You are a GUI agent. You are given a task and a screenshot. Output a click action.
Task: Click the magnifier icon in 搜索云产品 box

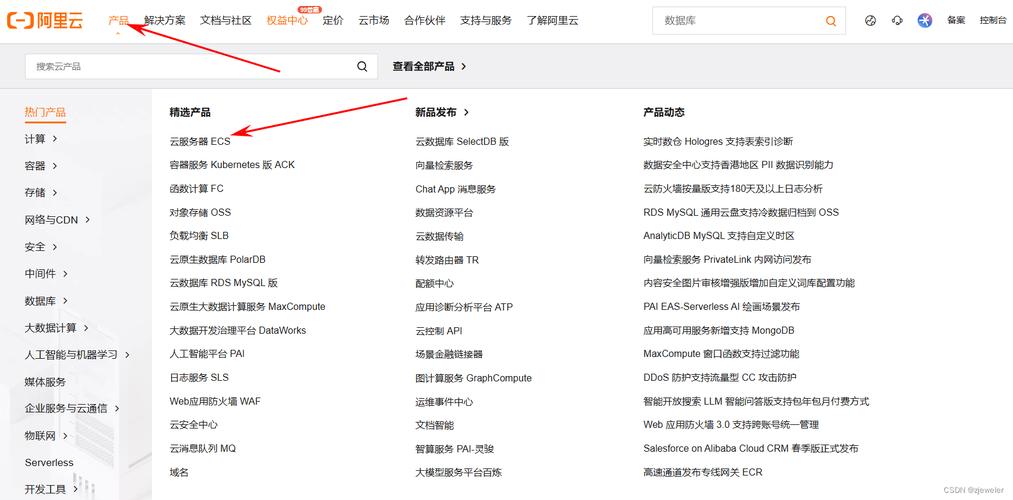[x=362, y=66]
